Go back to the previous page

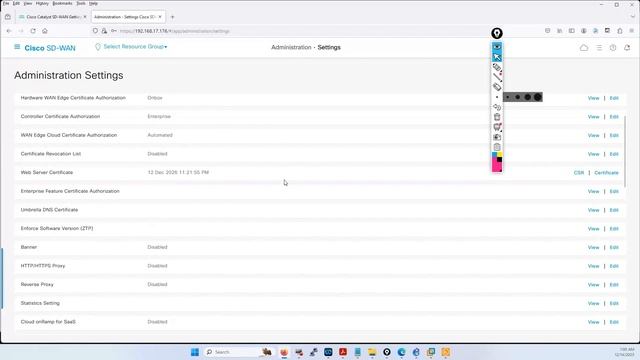[x=9, y=31]
